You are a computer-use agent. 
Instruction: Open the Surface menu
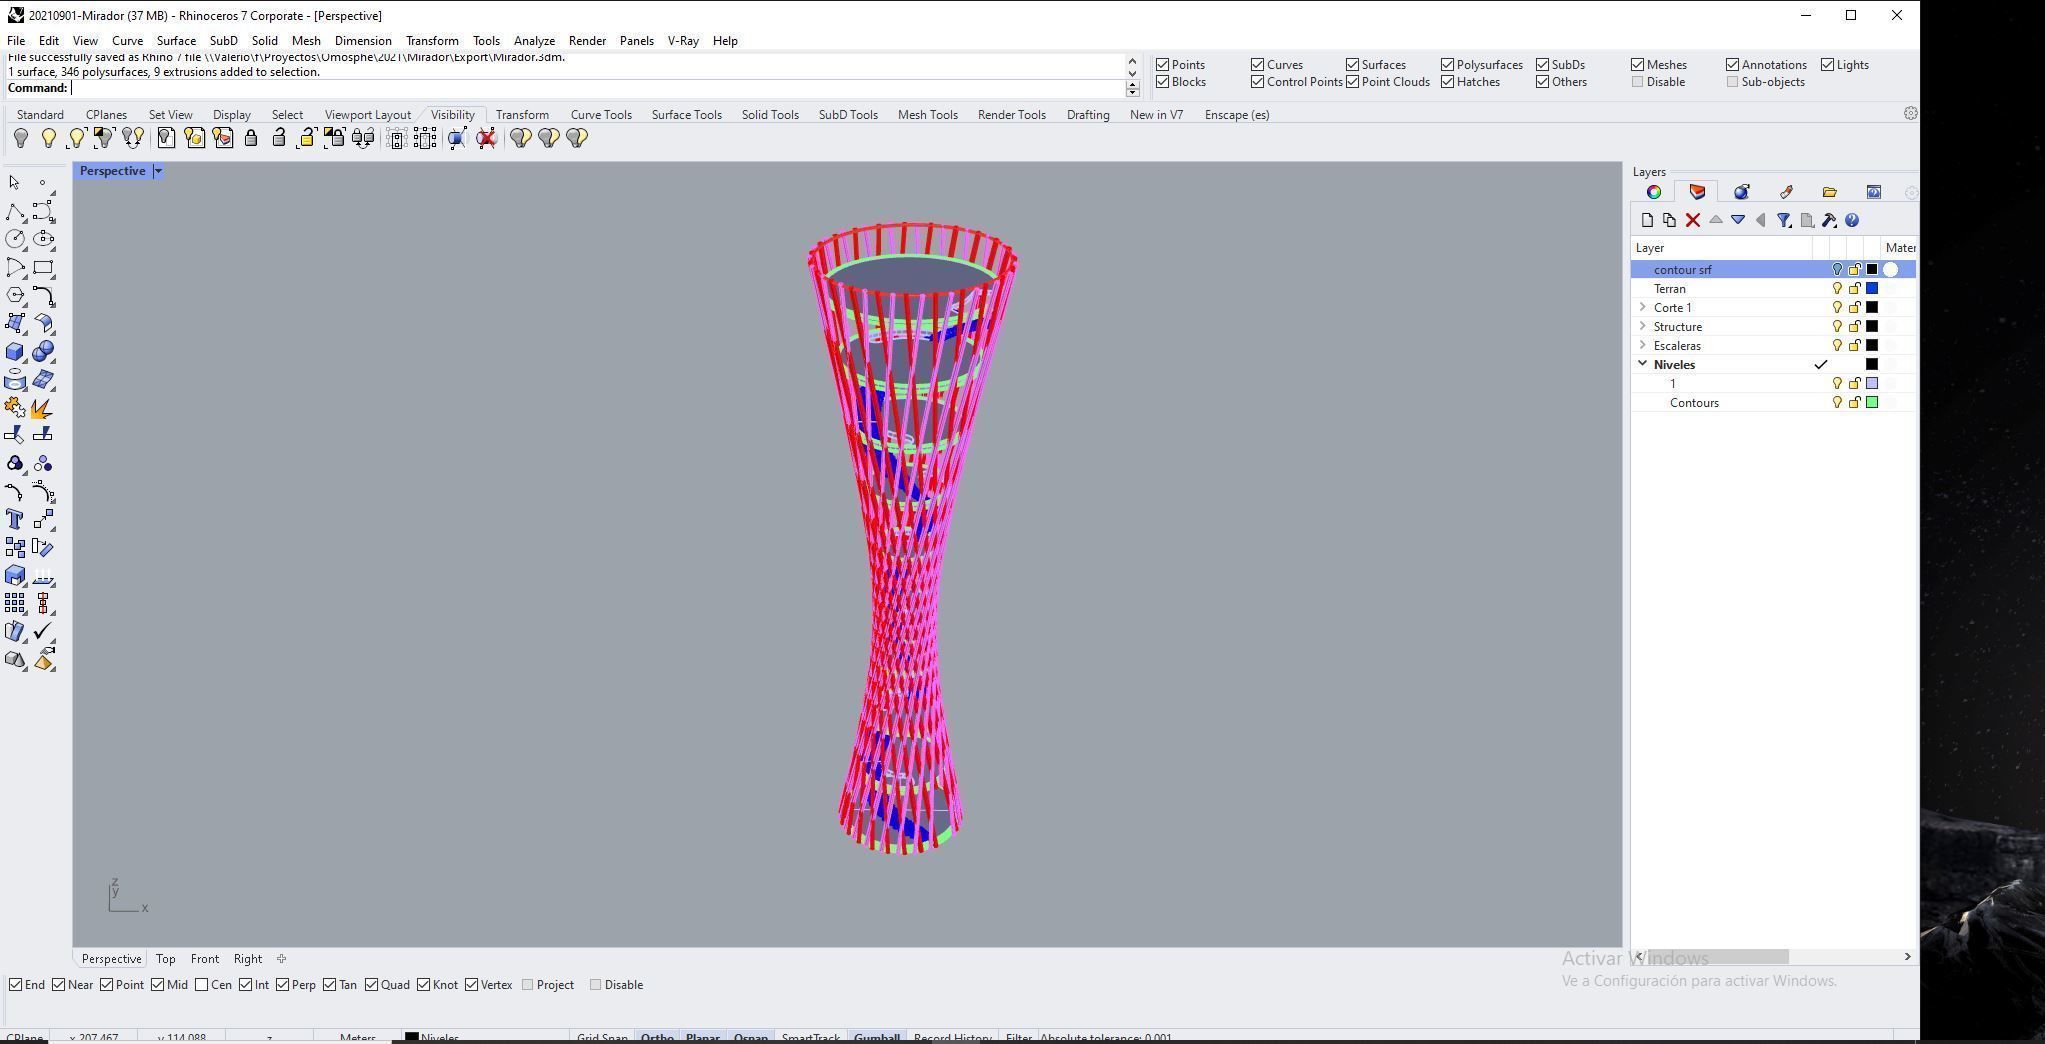pyautogui.click(x=176, y=41)
